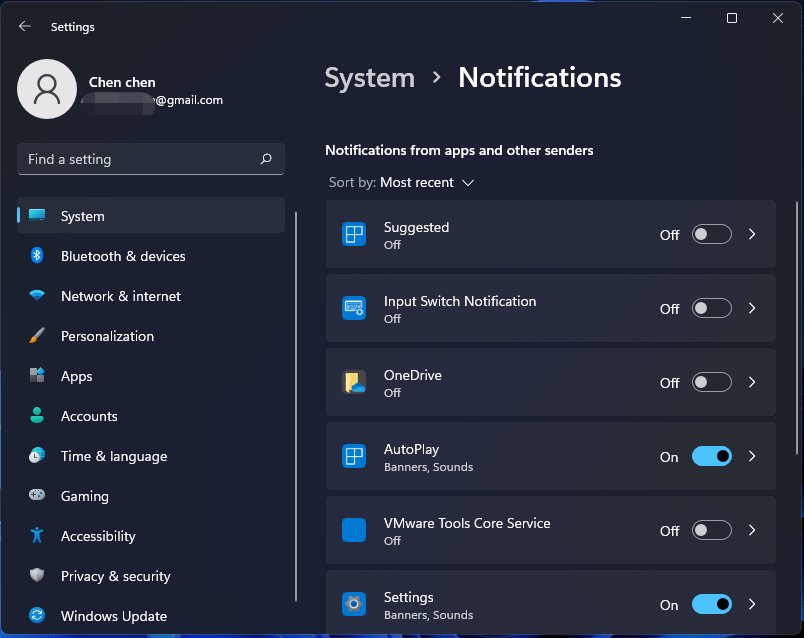This screenshot has height=638, width=804.
Task: Click the Find a setting search box
Action: coord(140,159)
